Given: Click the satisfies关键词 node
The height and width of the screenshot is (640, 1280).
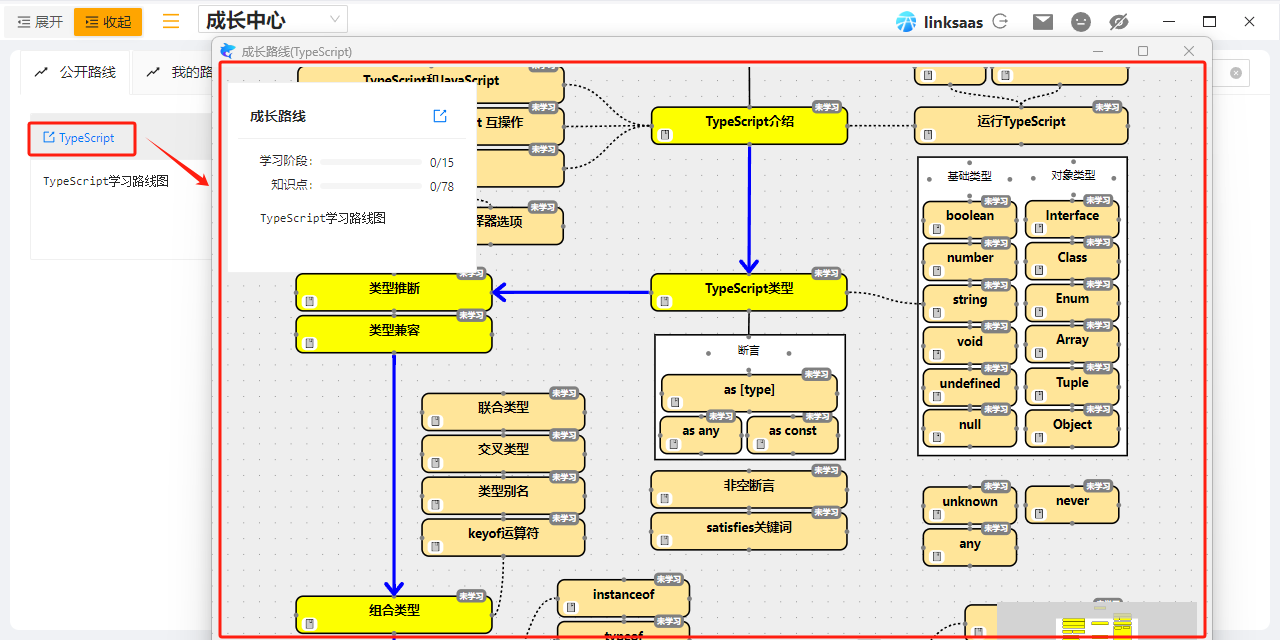Looking at the screenshot, I should [x=749, y=531].
